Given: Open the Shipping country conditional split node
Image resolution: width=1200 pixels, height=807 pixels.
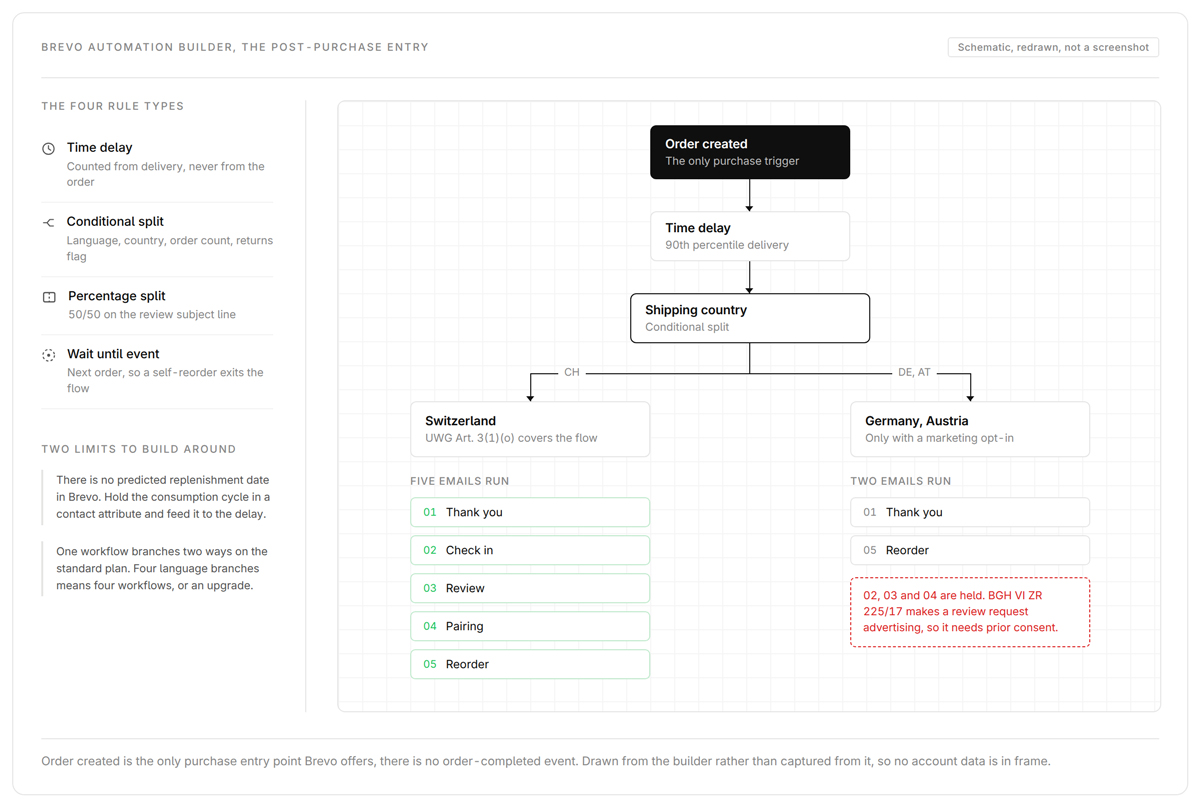Looking at the screenshot, I should (x=750, y=318).
